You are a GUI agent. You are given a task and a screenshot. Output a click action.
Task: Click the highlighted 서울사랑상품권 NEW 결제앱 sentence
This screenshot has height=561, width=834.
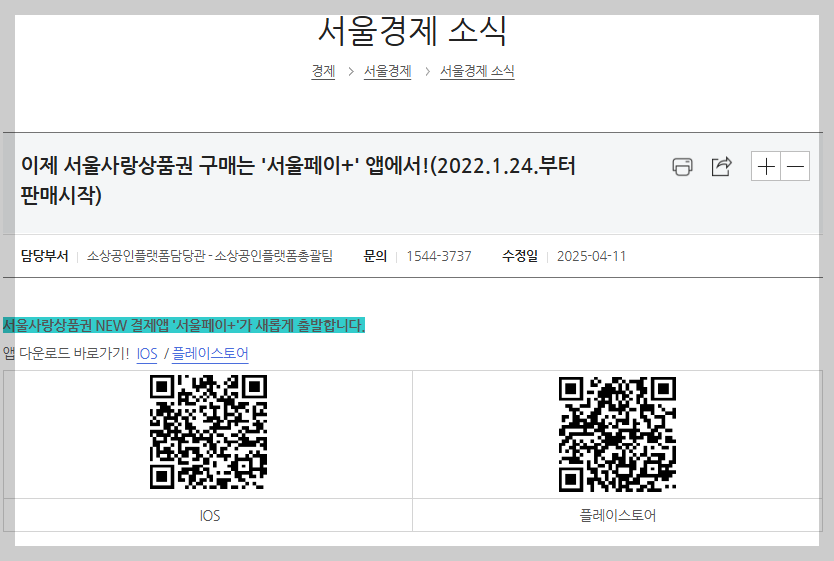tap(184, 325)
